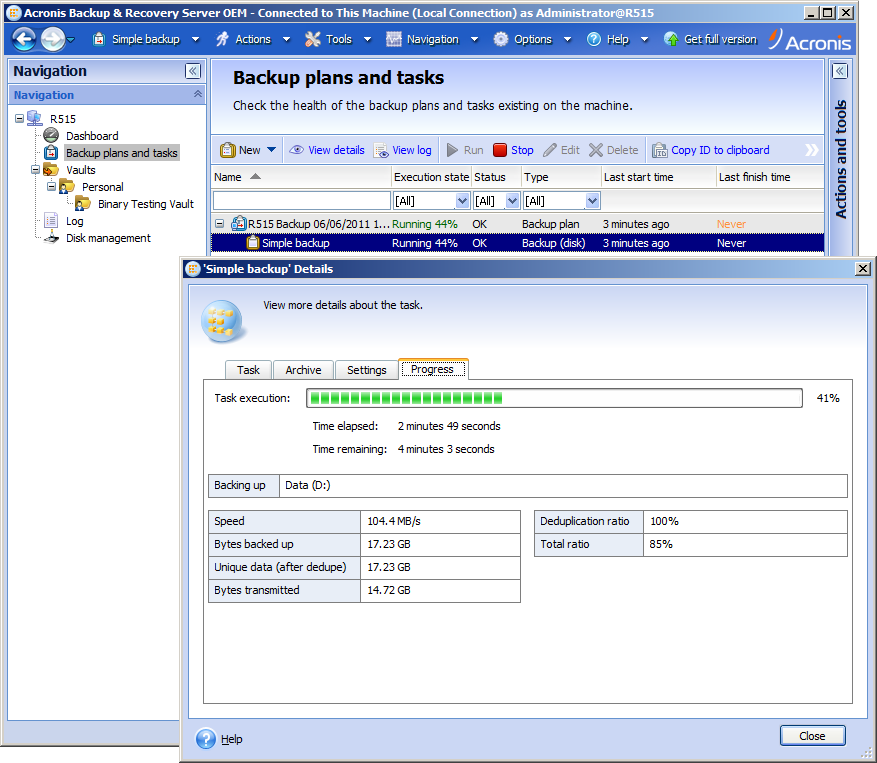The image size is (877, 763).
Task: Click the Navigation toolbar icon
Action: click(x=394, y=39)
